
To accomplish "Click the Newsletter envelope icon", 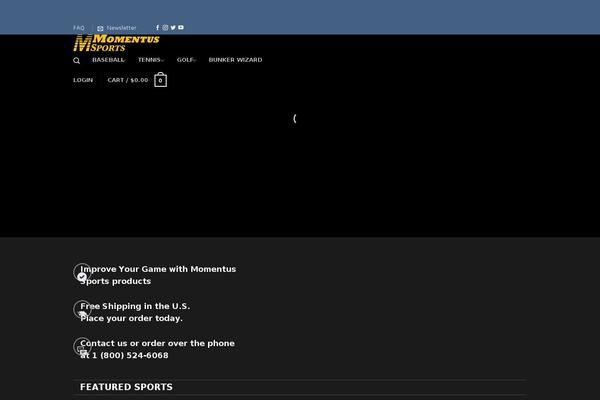I will [100, 28].
